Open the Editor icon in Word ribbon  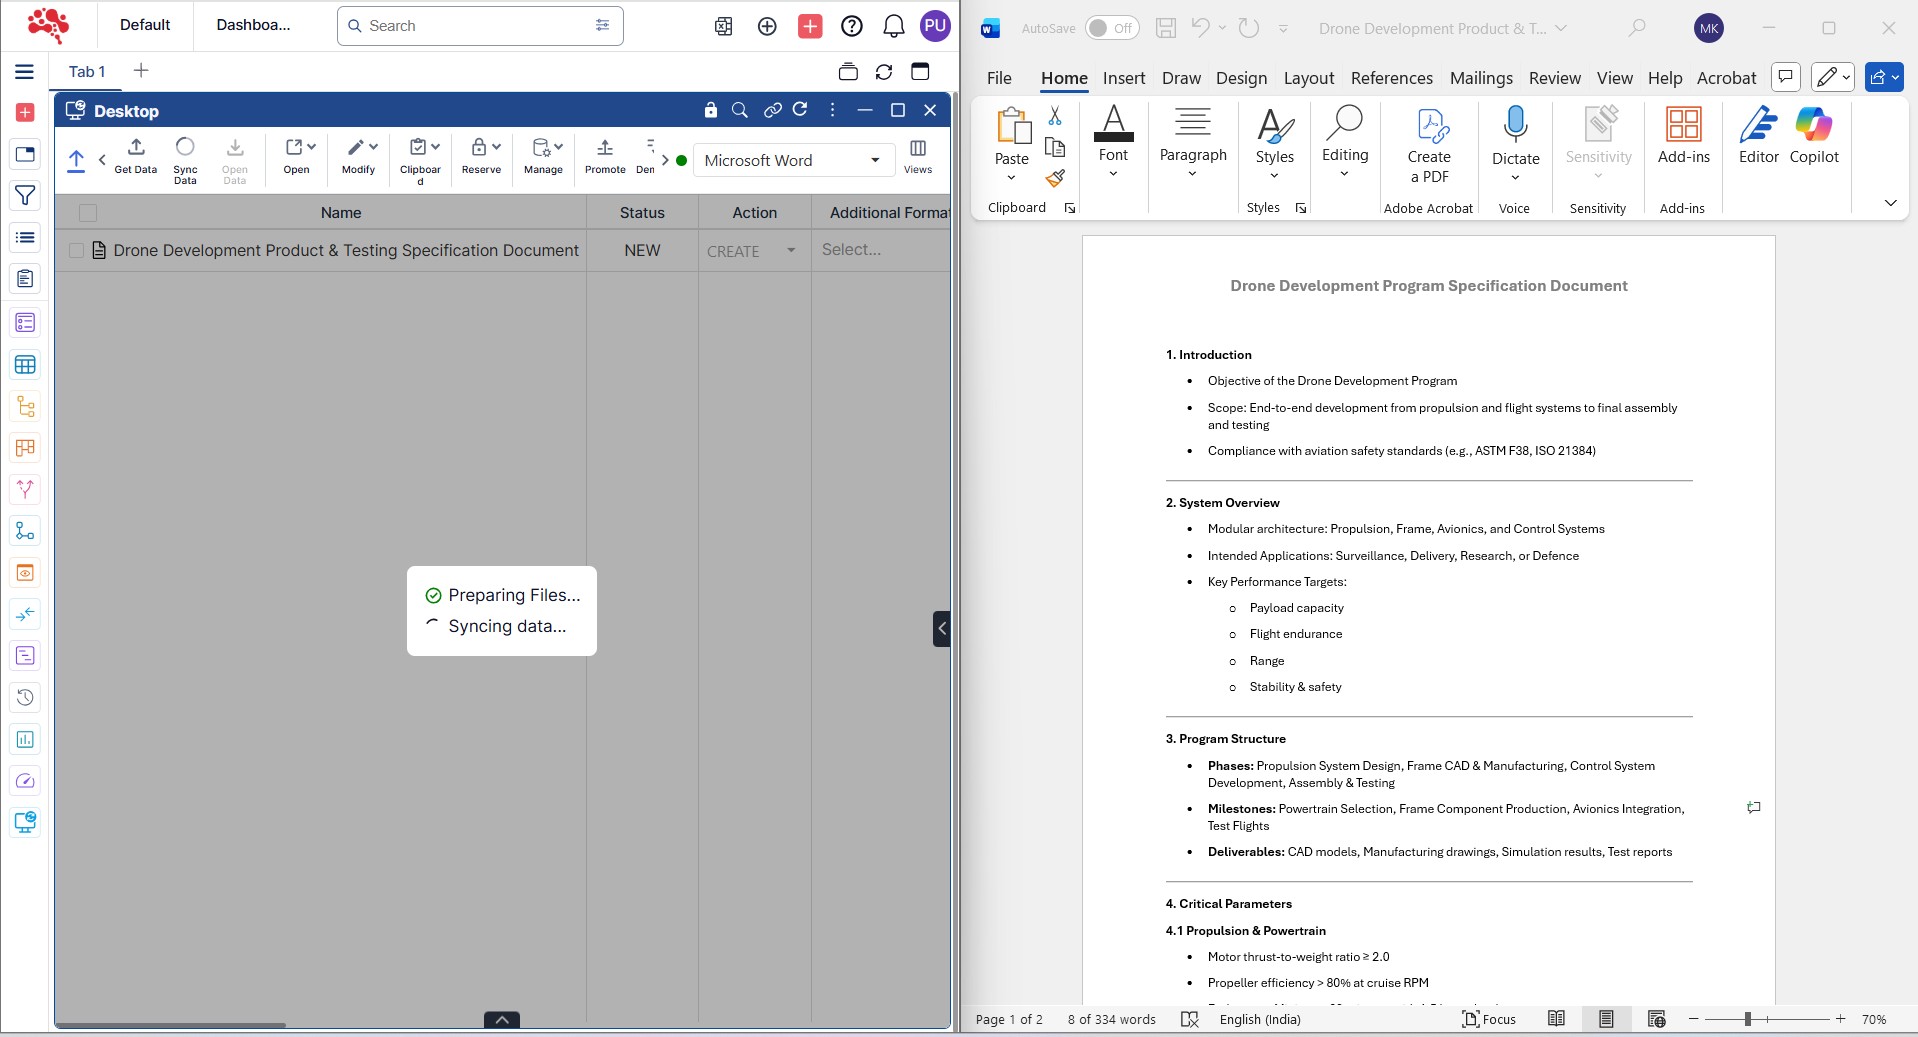(x=1758, y=125)
